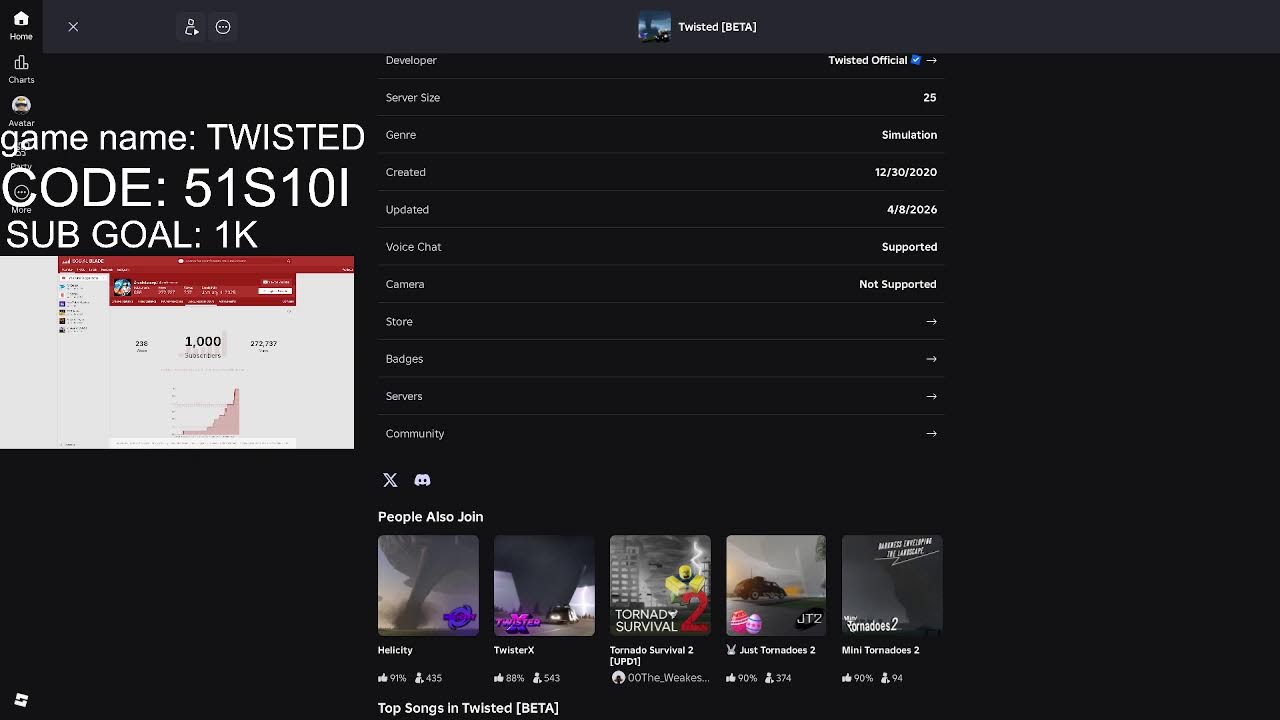
Task: Click the arrow next to the developer name
Action: [931, 60]
